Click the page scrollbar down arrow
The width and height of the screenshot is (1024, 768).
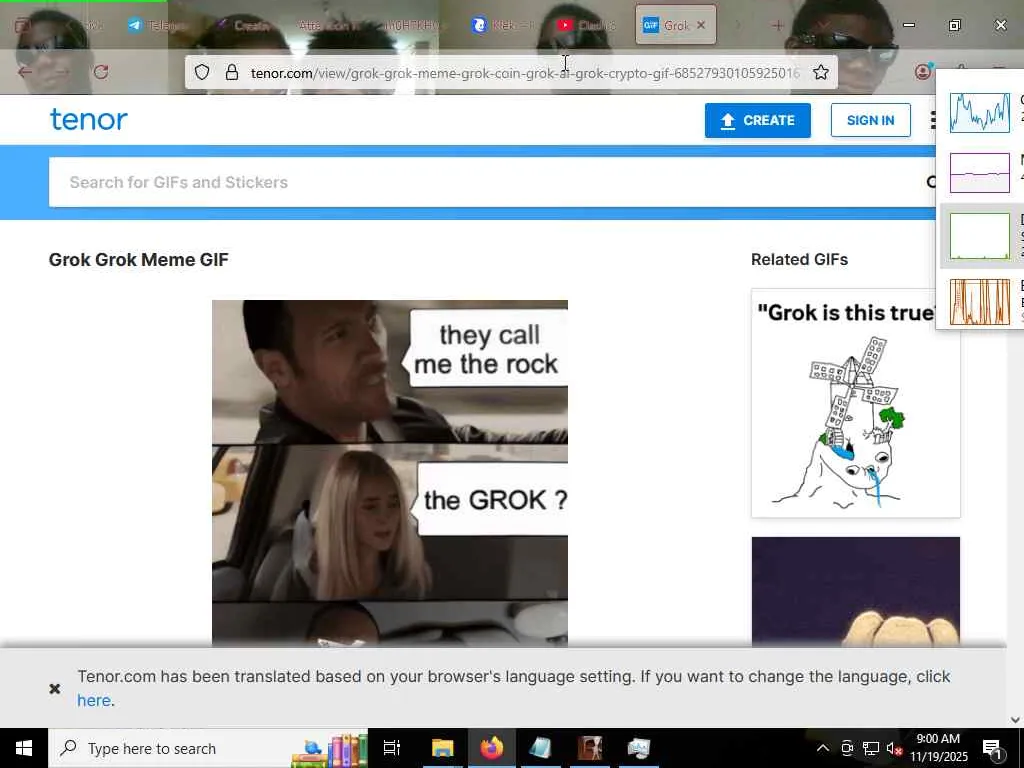1015,720
